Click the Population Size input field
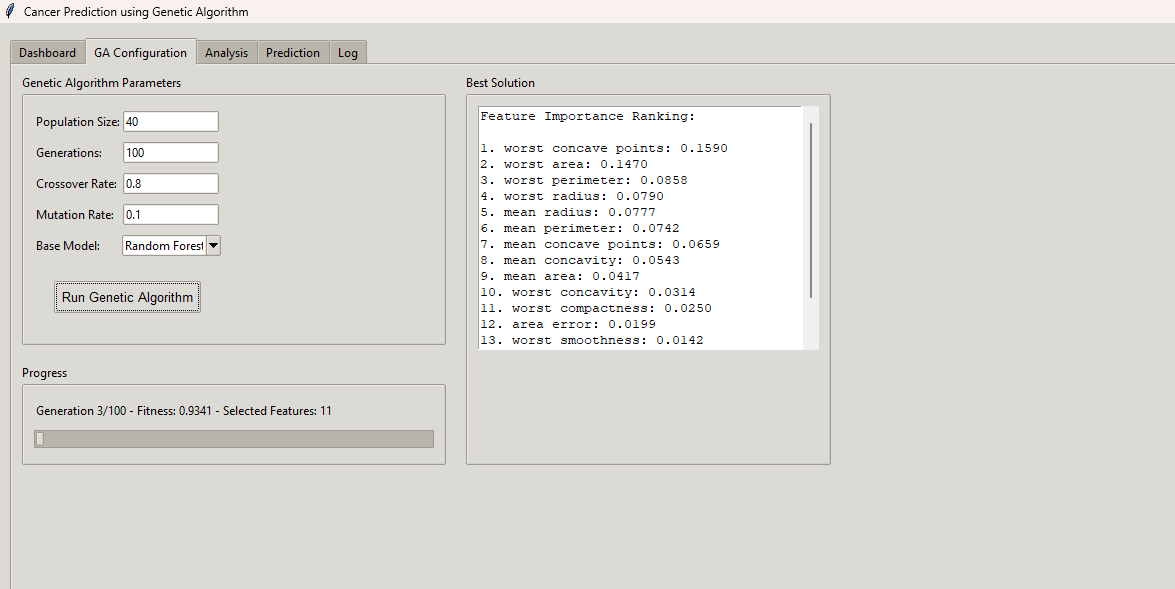This screenshot has height=589, width=1175. [170, 122]
